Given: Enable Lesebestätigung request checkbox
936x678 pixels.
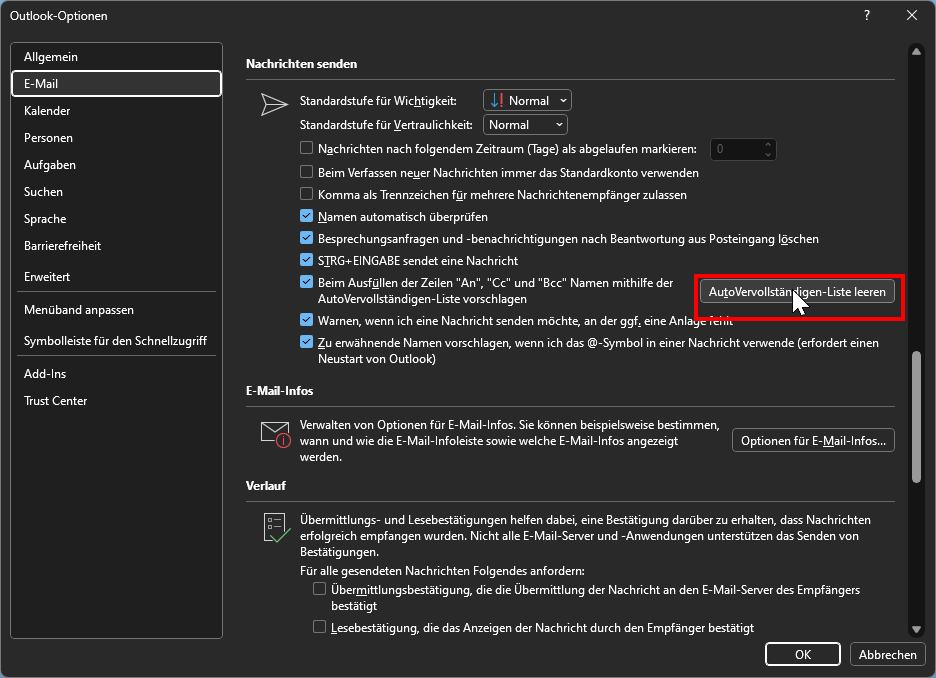Looking at the screenshot, I should (x=320, y=627).
